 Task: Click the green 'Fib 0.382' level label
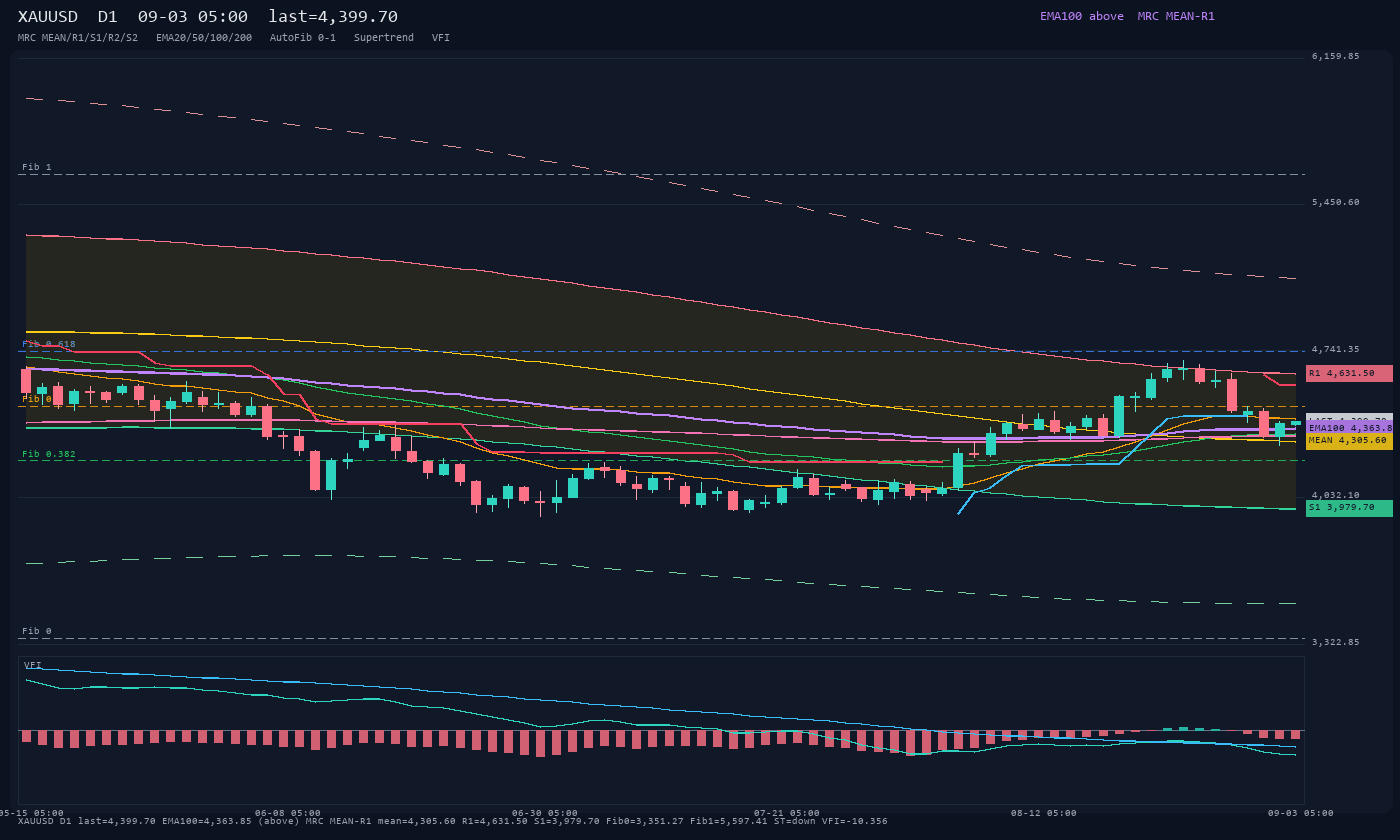[49, 454]
